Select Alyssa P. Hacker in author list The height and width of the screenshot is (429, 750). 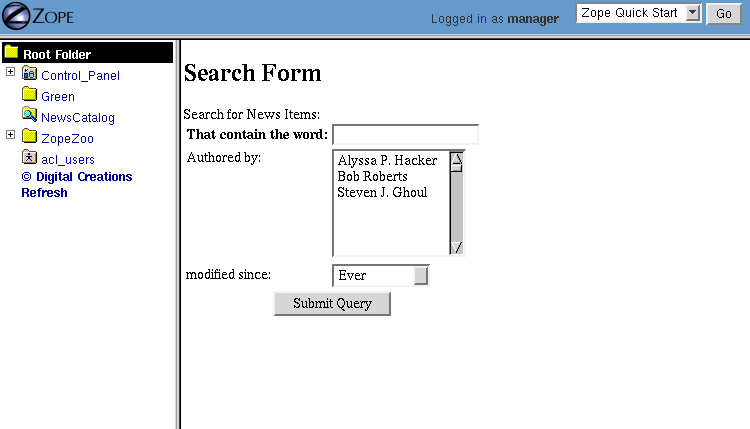[x=387, y=161]
